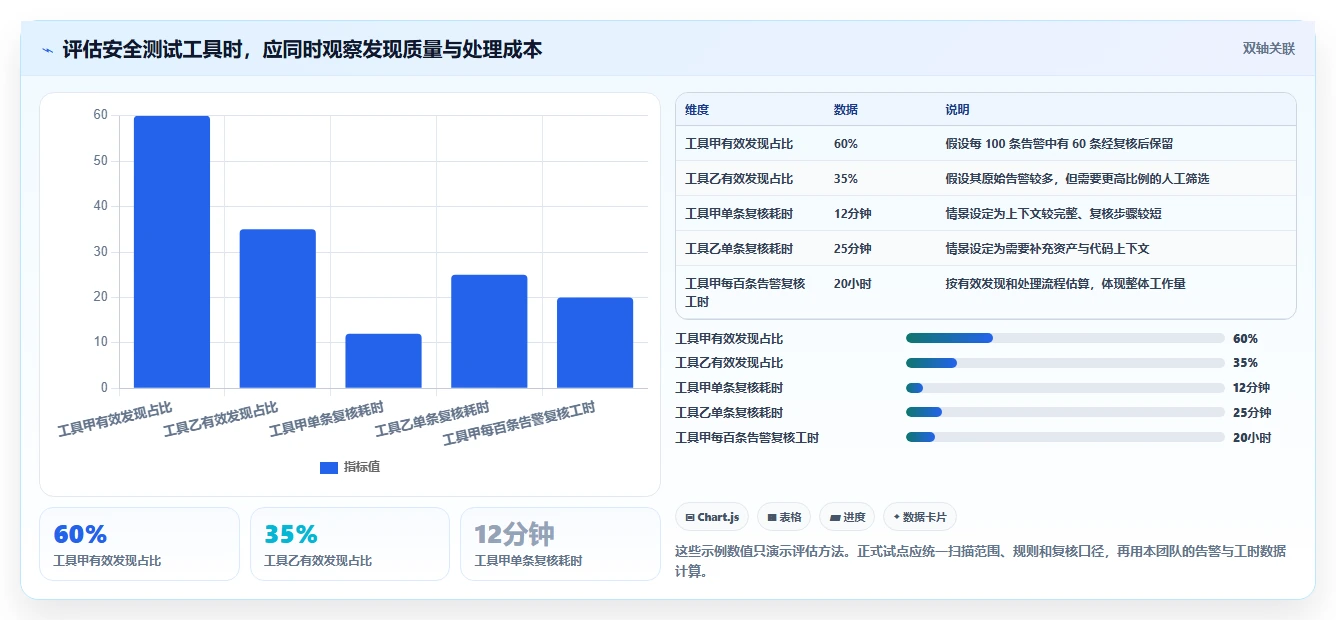This screenshot has width=1336, height=620.
Task: Click the 25分钟 value in the table
Action: click(852, 249)
